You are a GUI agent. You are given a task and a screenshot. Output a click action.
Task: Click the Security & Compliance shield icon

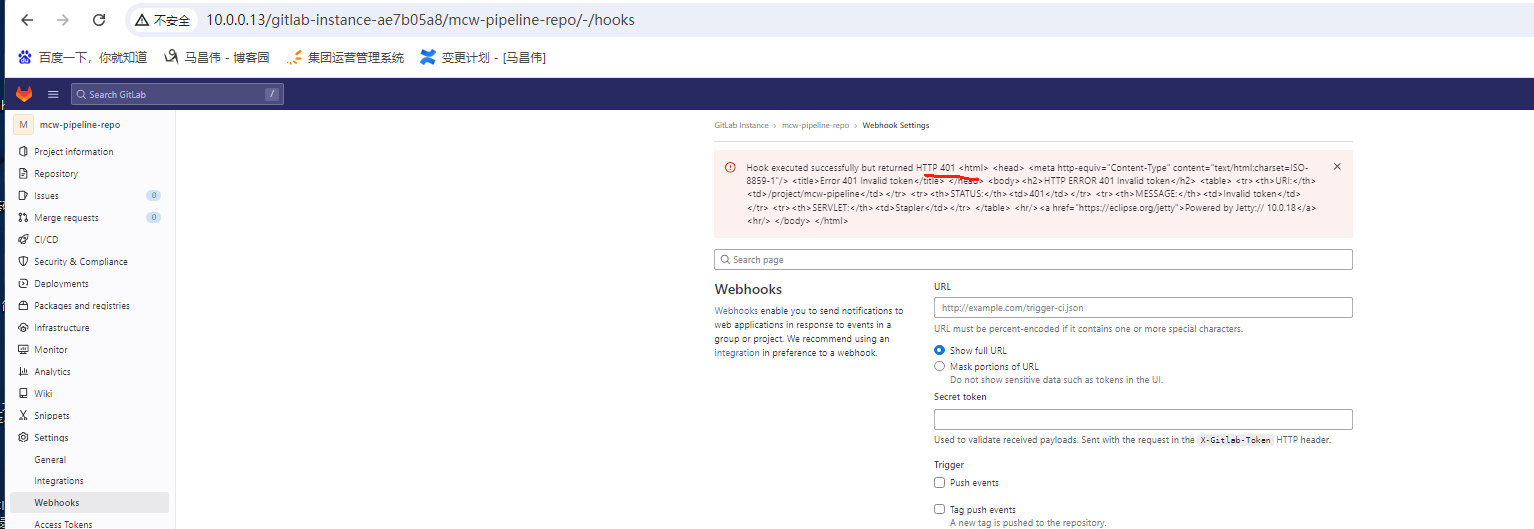click(x=23, y=262)
